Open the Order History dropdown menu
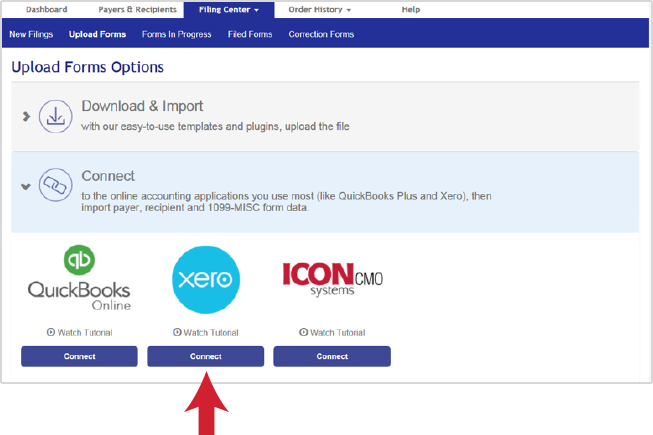 pyautogui.click(x=319, y=10)
